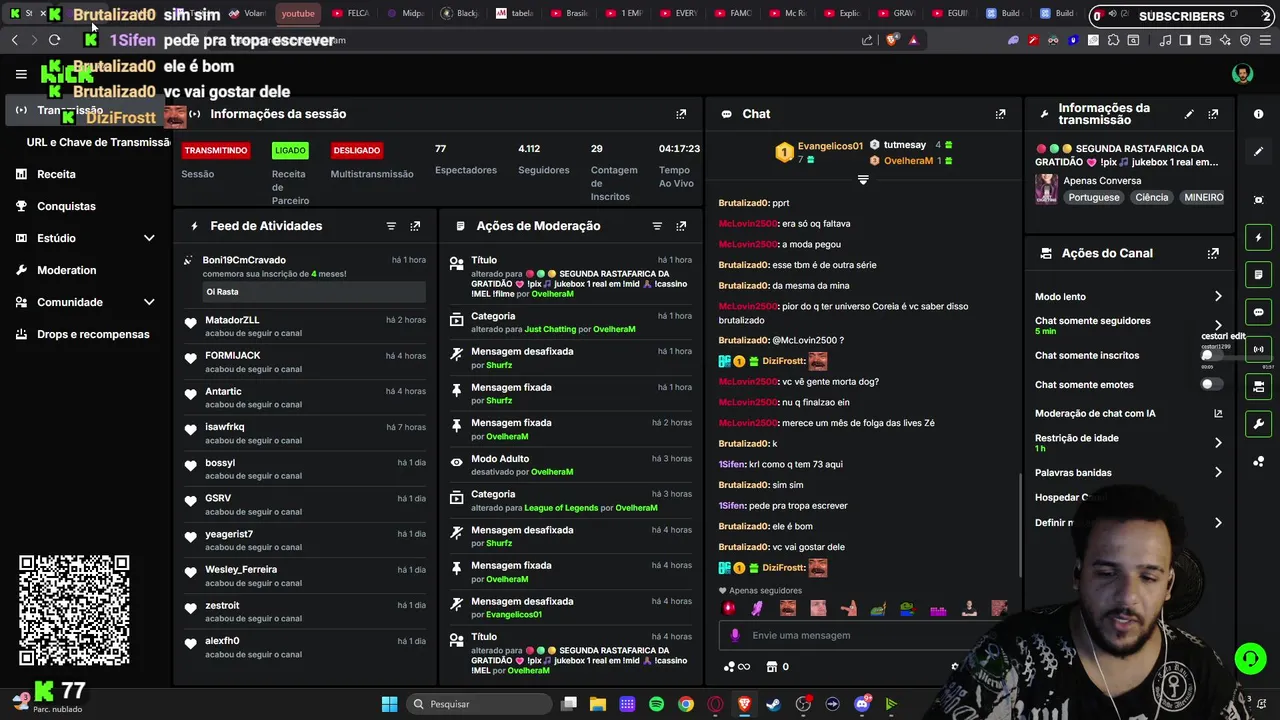Select the red gem emote
The image size is (1280, 720).
pyautogui.click(x=729, y=608)
